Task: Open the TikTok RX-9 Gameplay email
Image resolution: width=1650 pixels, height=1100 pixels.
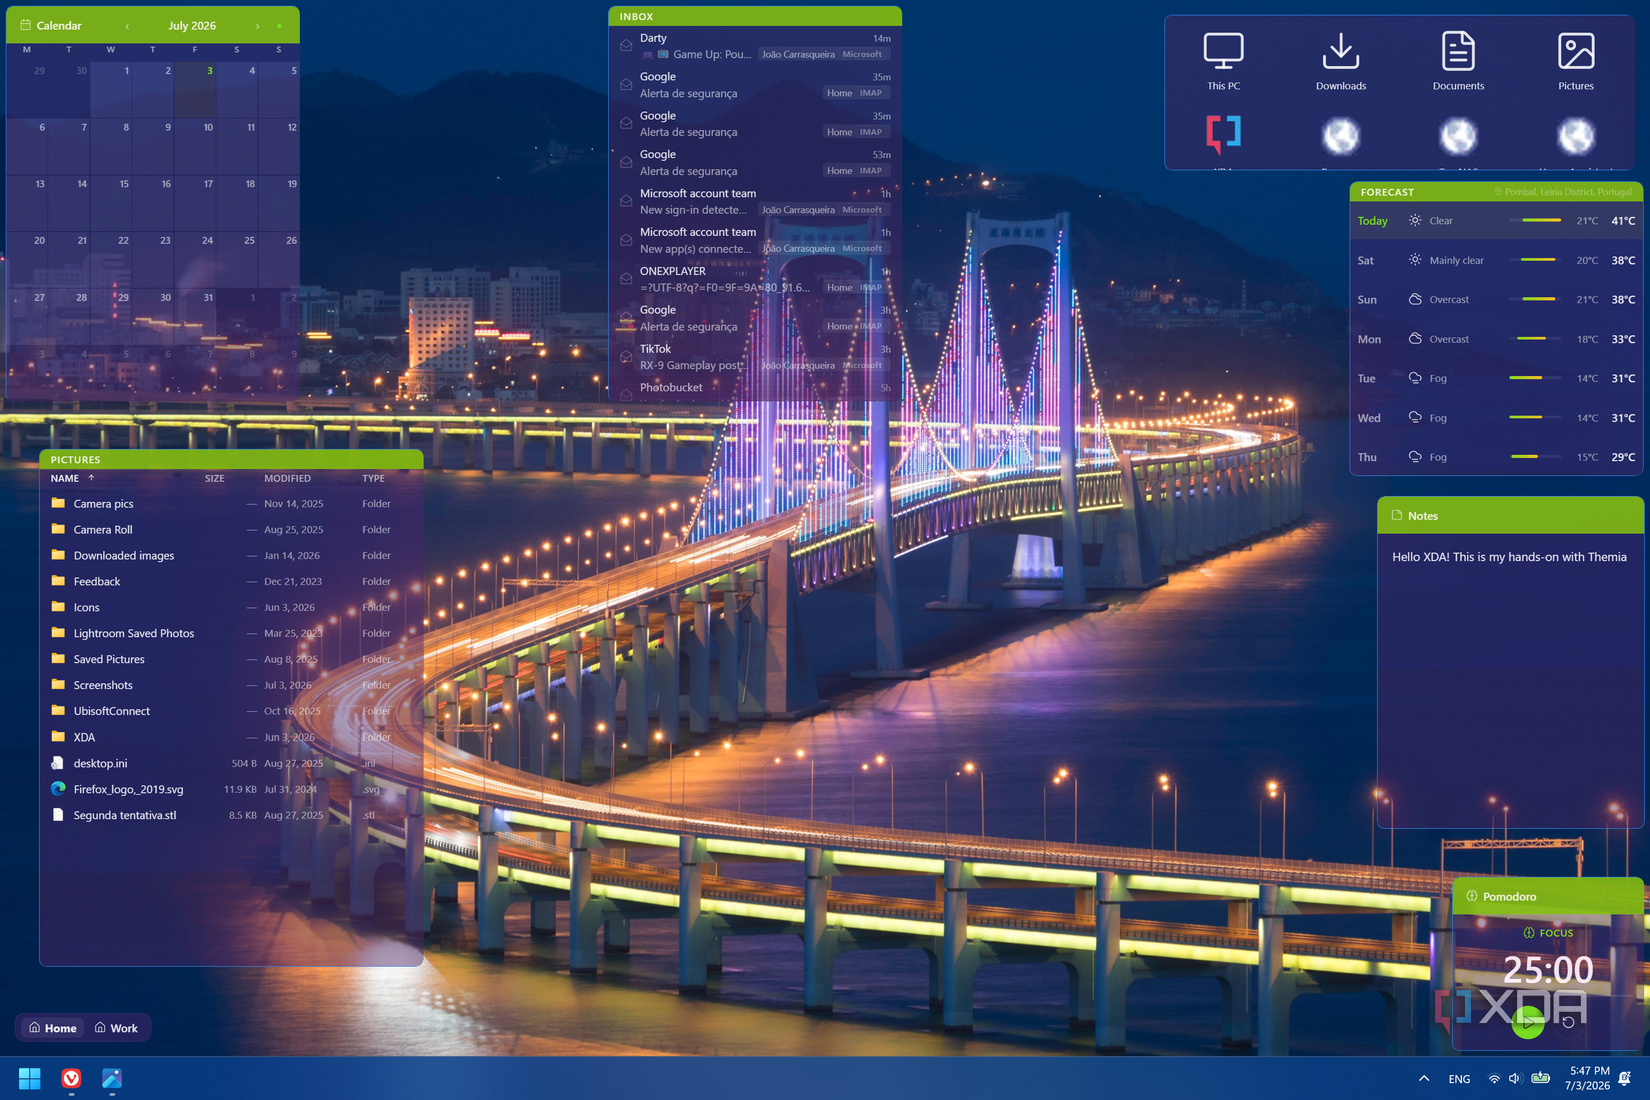Action: (x=755, y=357)
